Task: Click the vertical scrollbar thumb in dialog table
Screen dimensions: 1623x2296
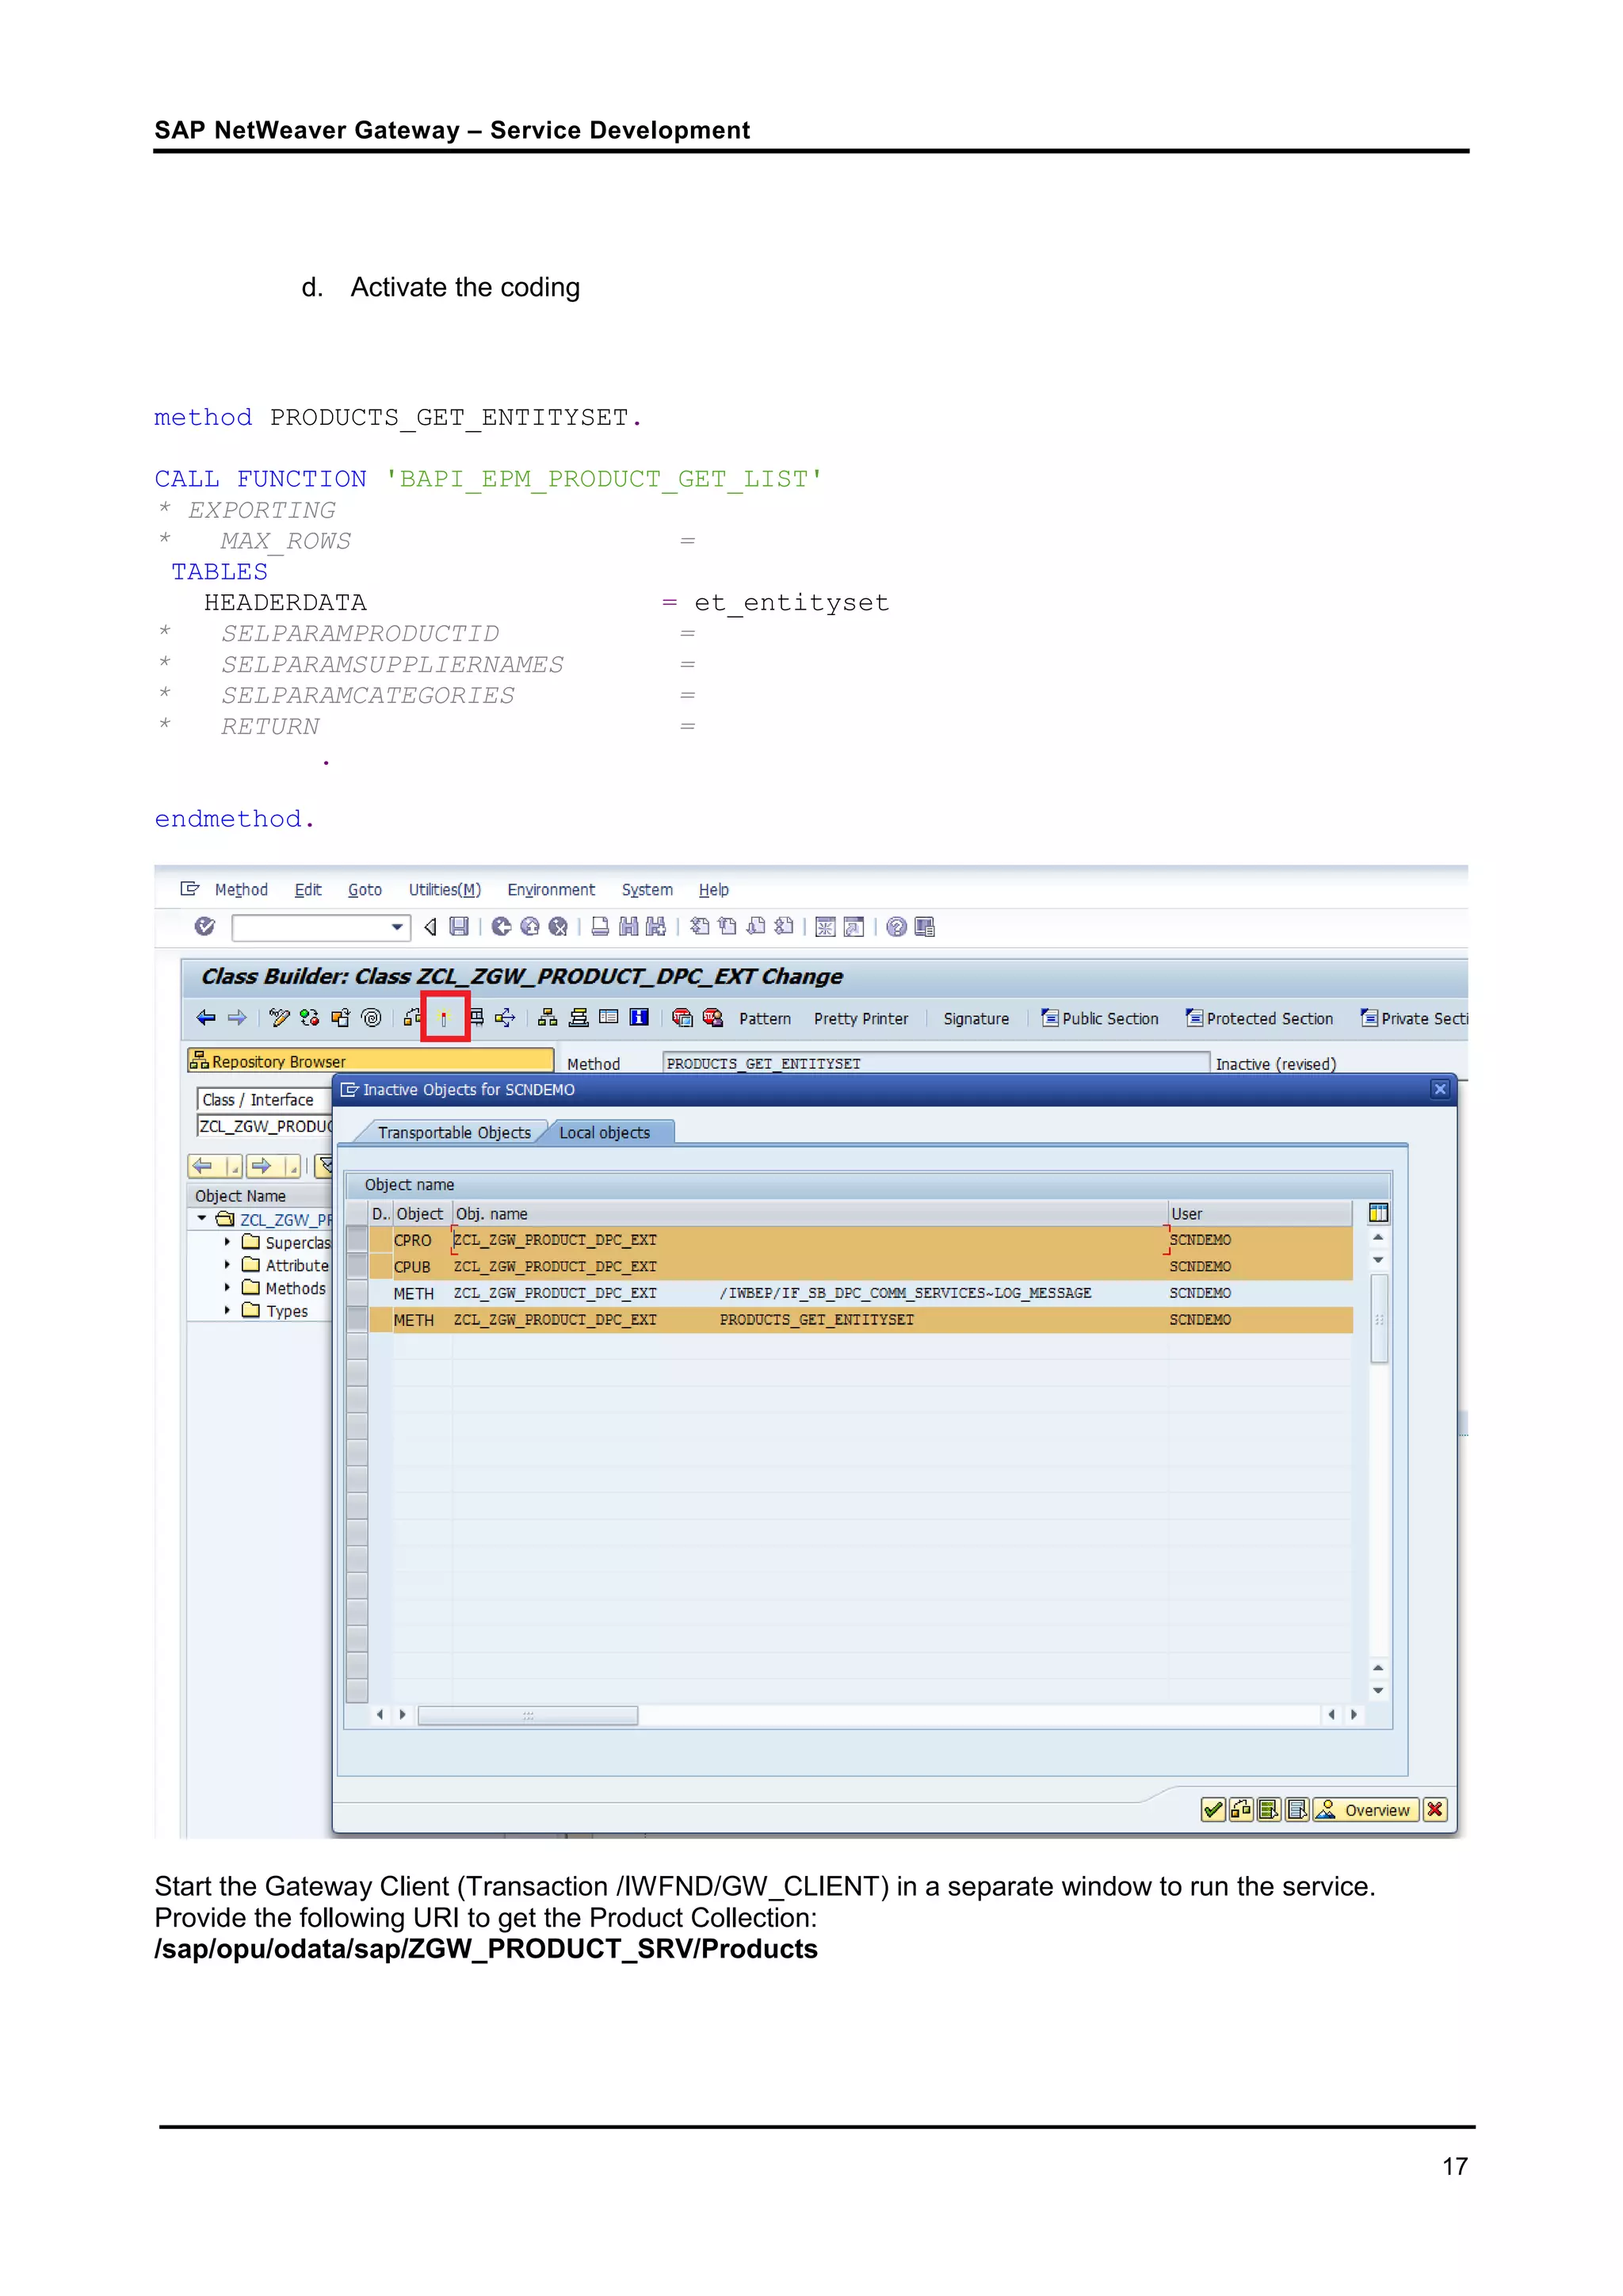Action: pyautogui.click(x=1379, y=1319)
